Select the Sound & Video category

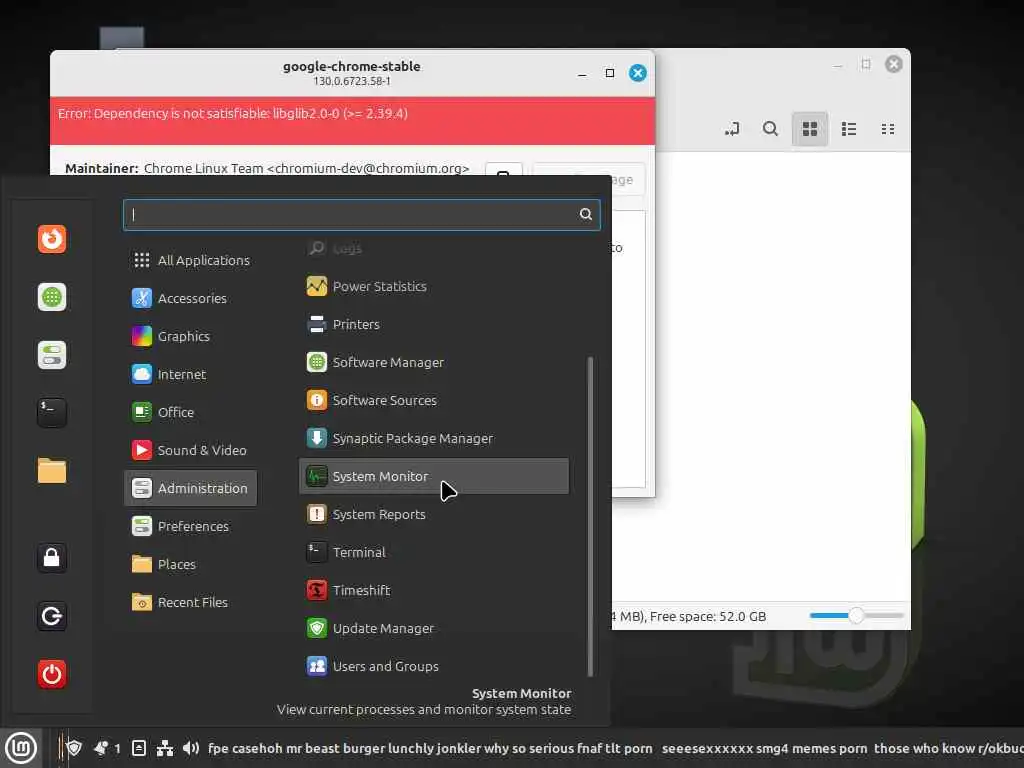191,450
